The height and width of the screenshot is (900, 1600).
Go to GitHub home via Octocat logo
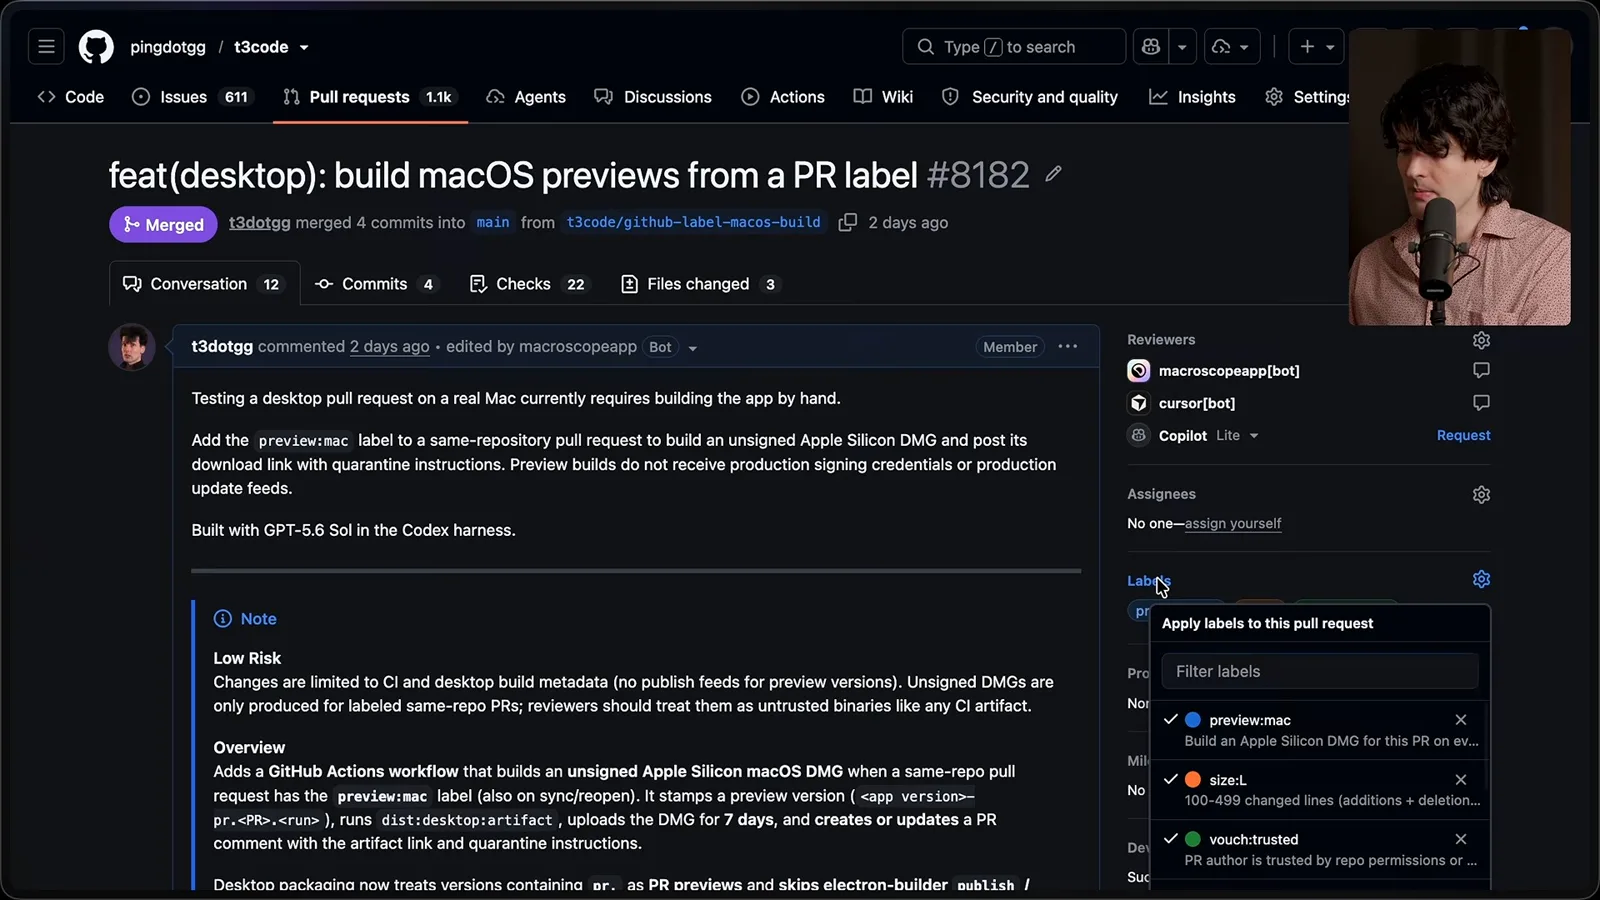tap(96, 47)
